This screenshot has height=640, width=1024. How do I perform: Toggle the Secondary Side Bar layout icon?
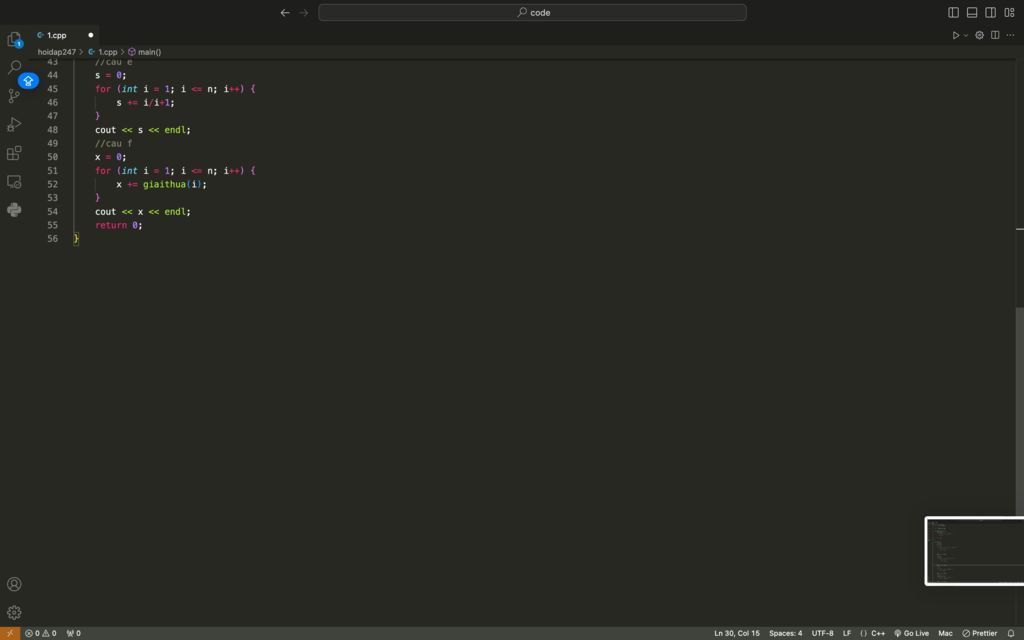[x=991, y=12]
